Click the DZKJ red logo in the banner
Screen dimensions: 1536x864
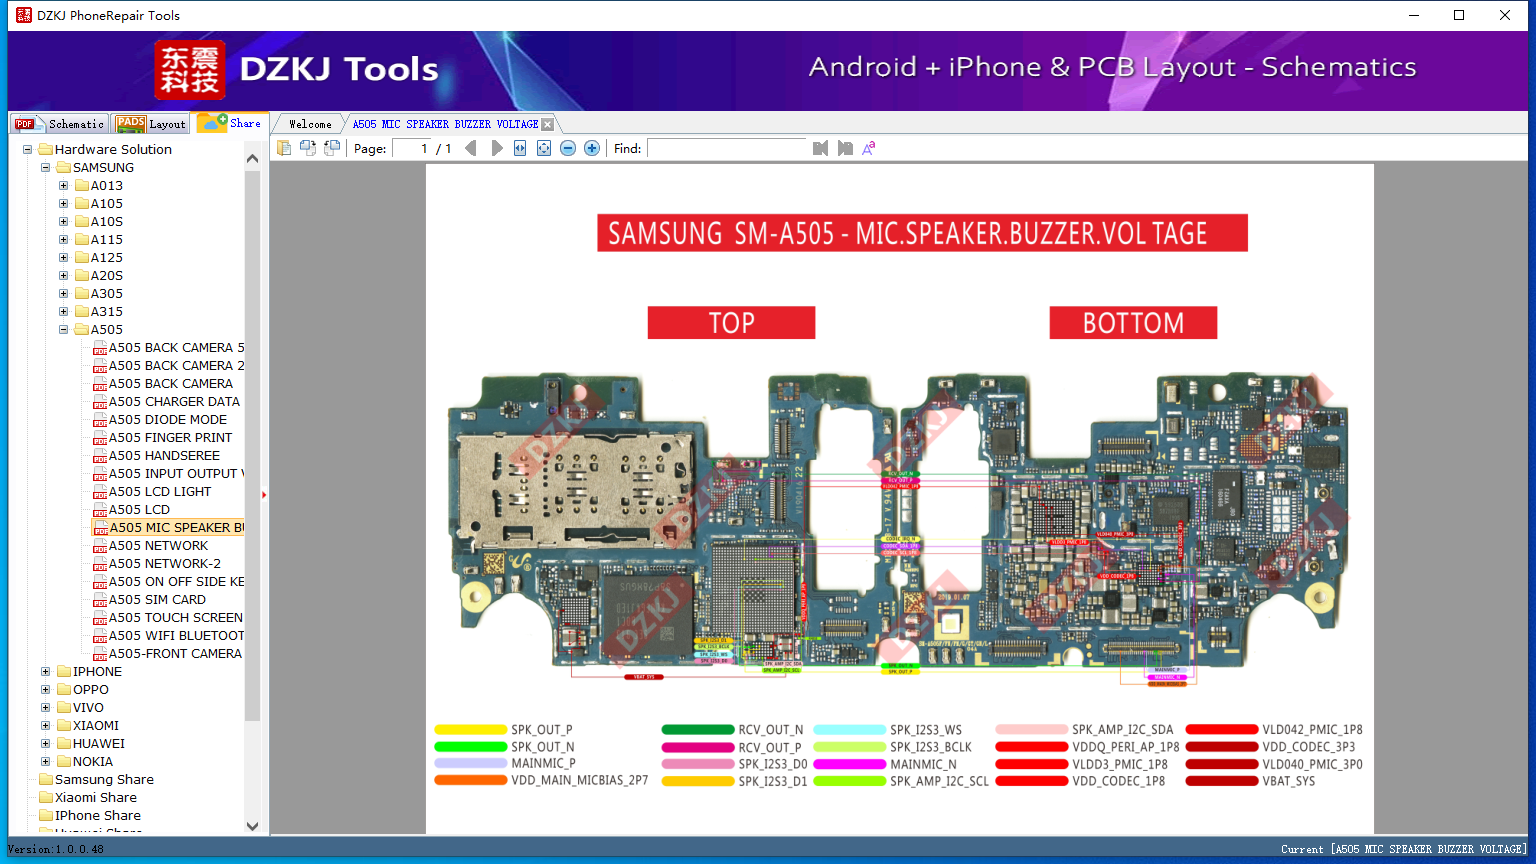(190, 70)
